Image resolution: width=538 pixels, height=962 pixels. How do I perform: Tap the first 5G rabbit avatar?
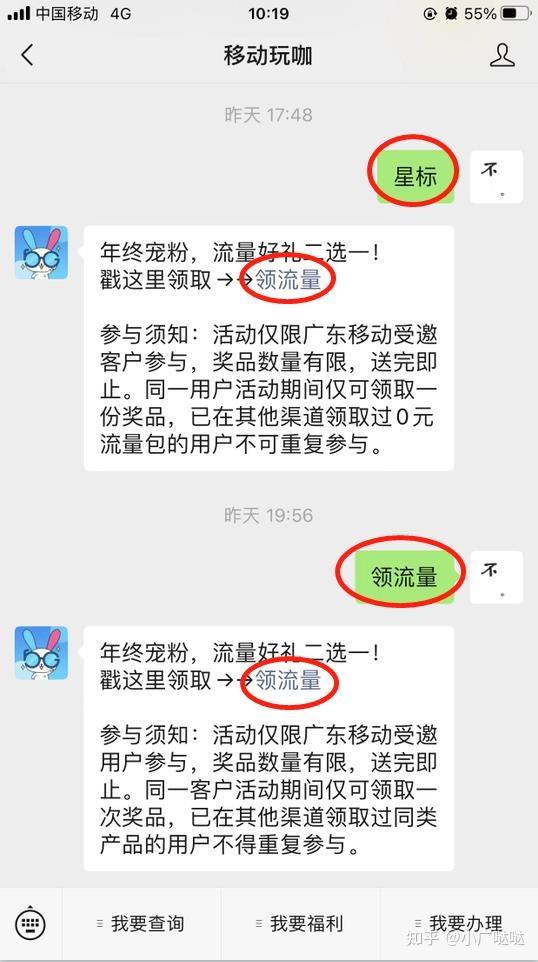(41, 252)
